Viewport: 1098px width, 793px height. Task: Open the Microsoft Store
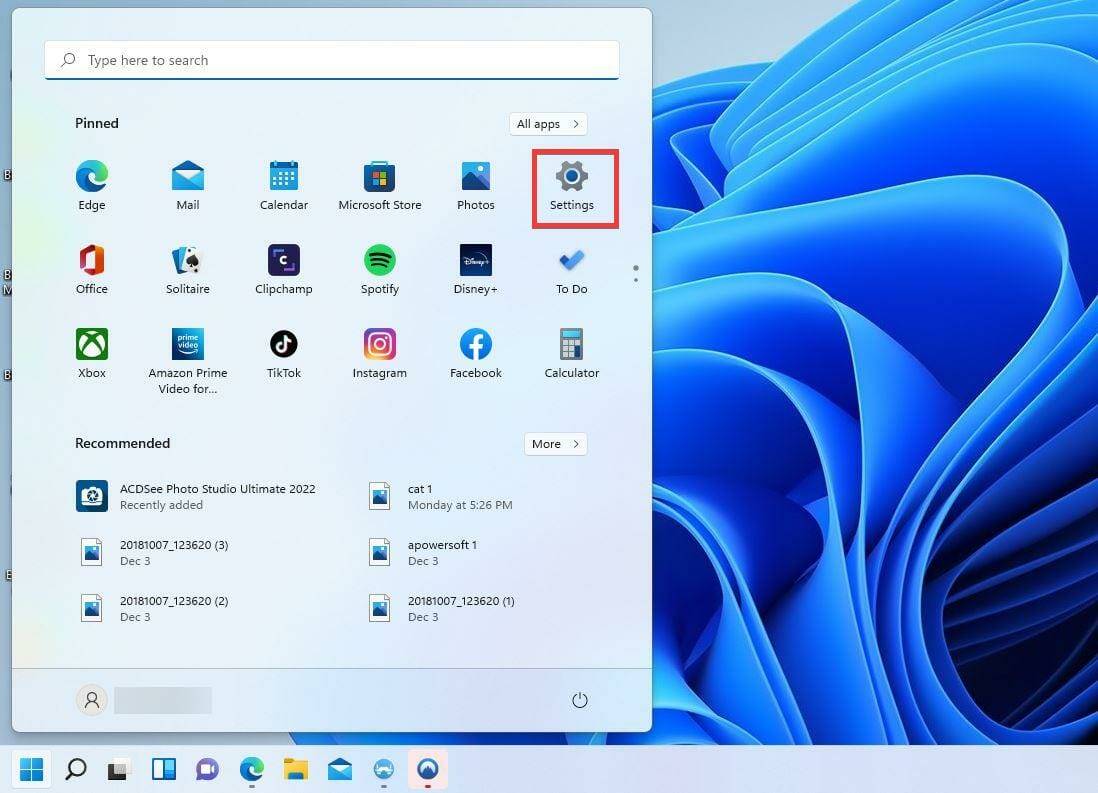[x=379, y=175]
